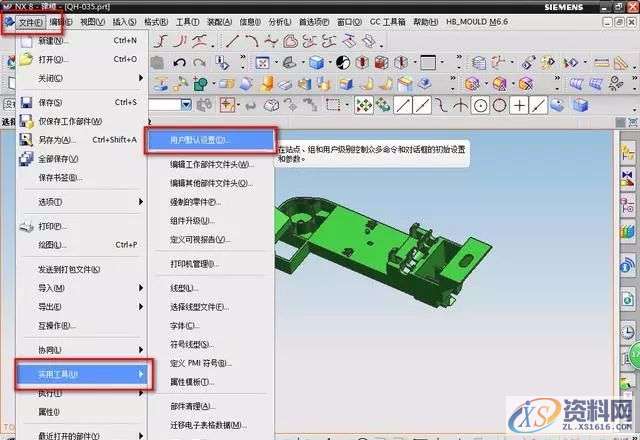Choose 打印机管理(I) entry

[x=211, y=264]
